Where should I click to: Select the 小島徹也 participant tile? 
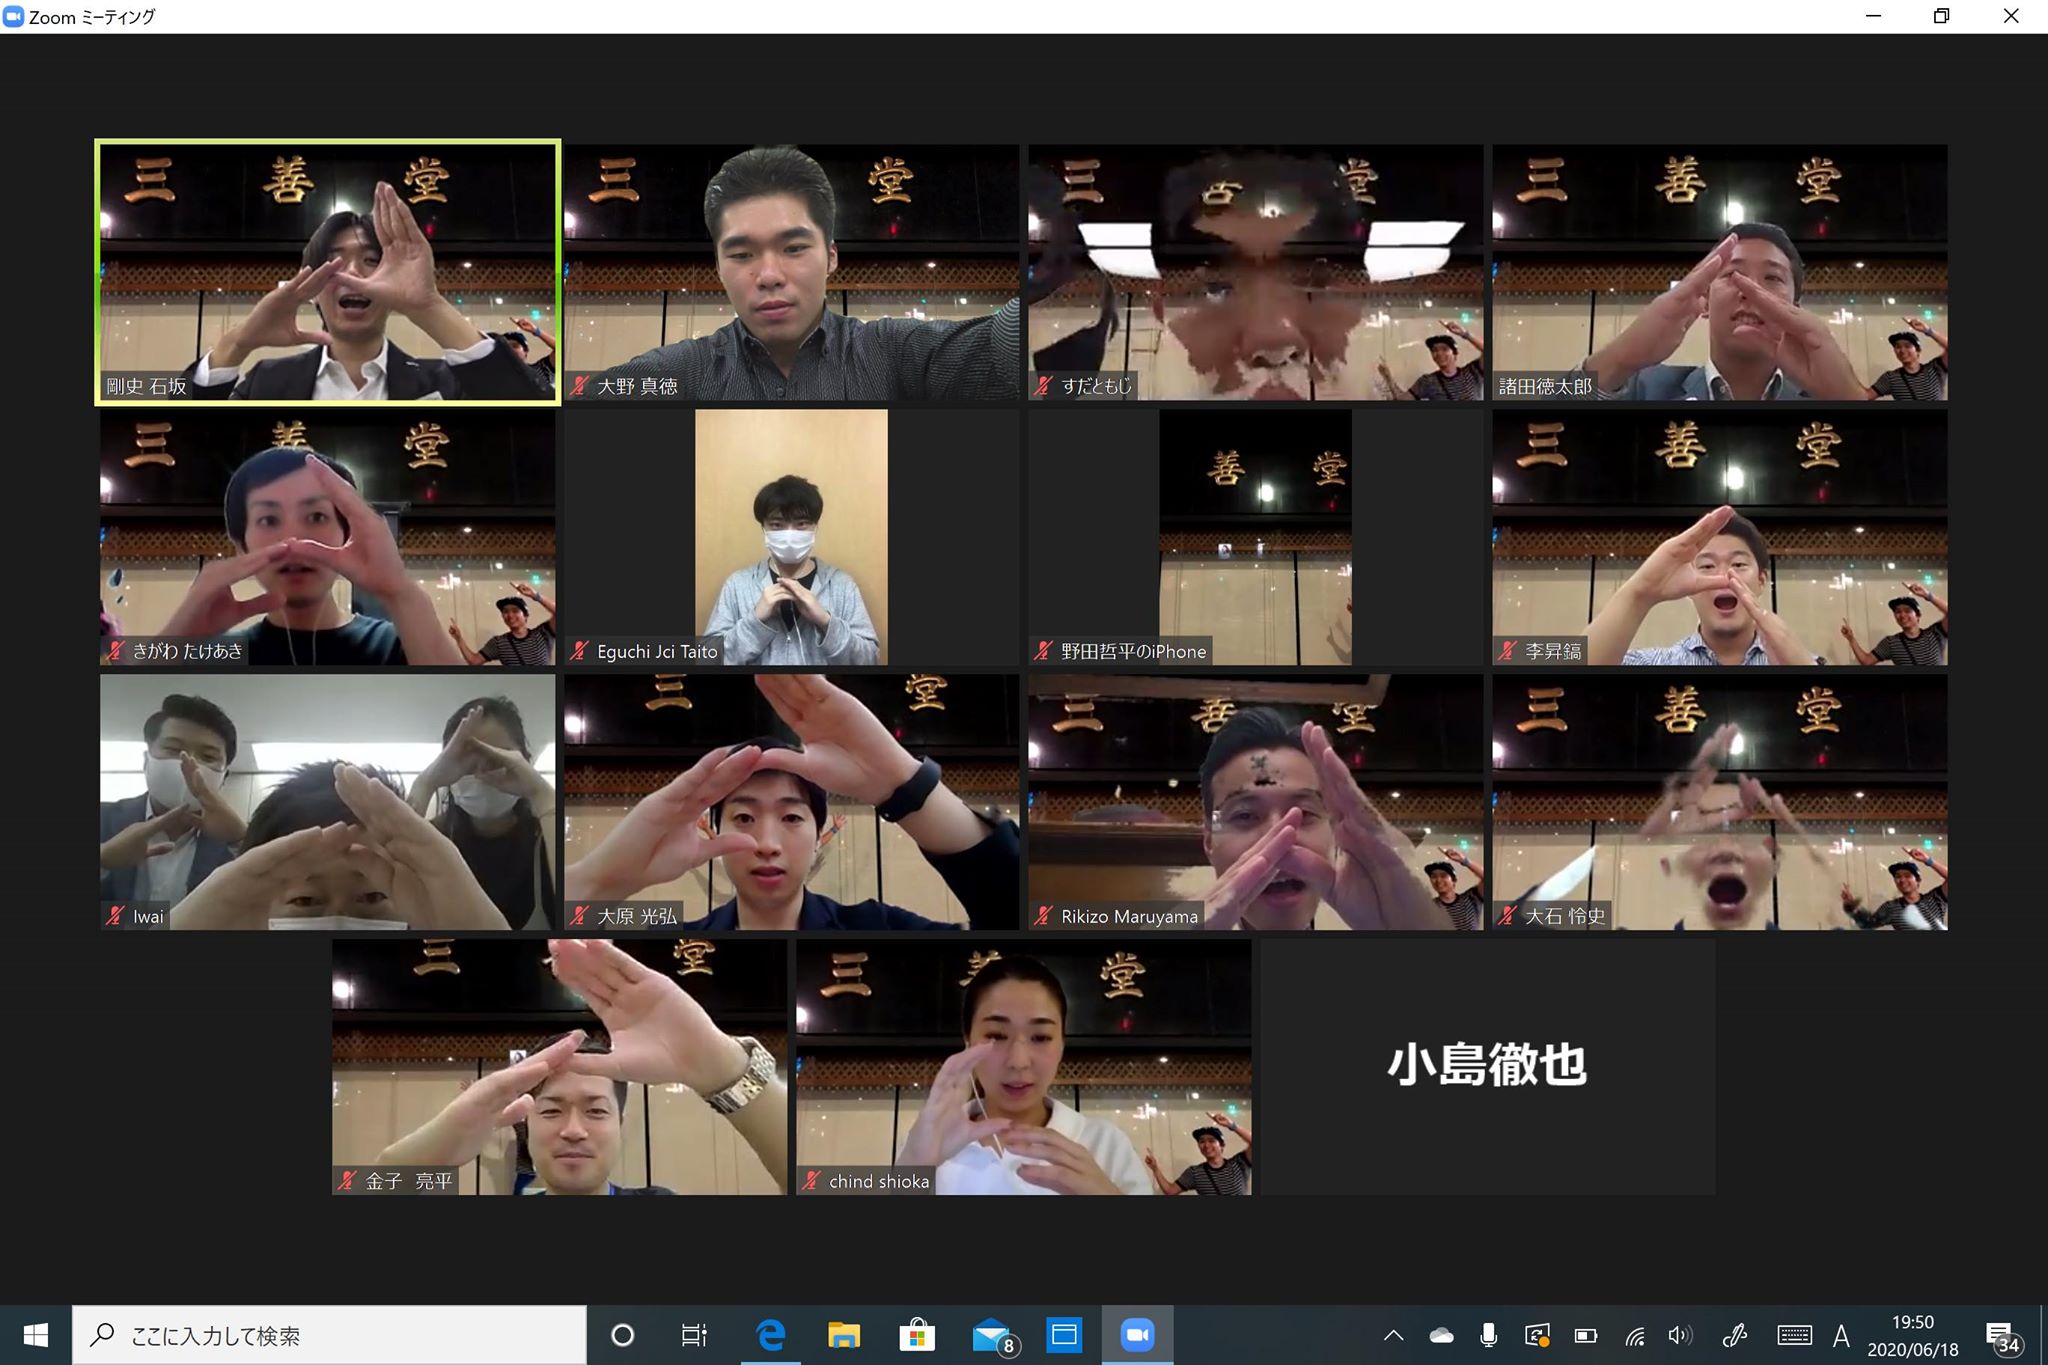coord(1487,1066)
